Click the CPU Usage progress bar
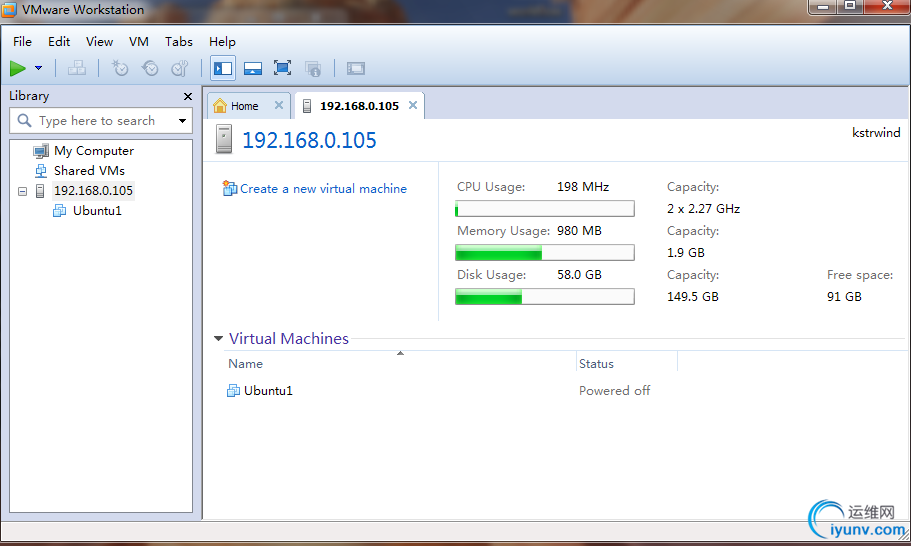Screen dimensions: 911x546 [545, 209]
